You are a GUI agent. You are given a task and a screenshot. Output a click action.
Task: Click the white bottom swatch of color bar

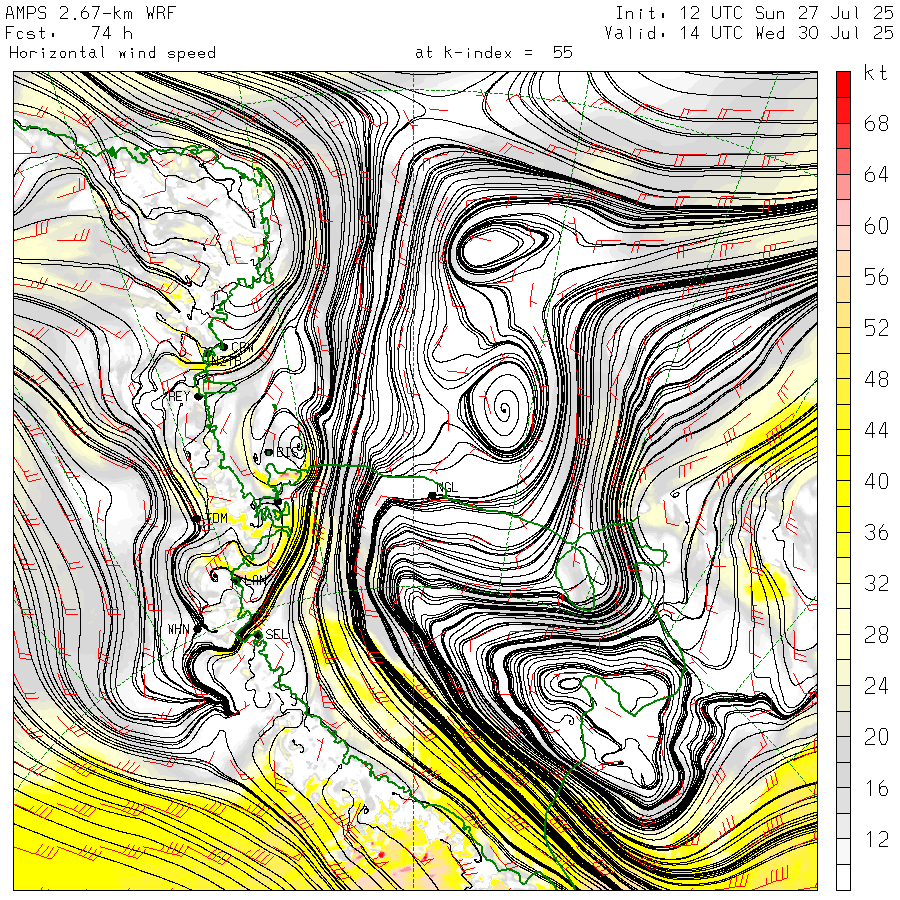(x=843, y=878)
